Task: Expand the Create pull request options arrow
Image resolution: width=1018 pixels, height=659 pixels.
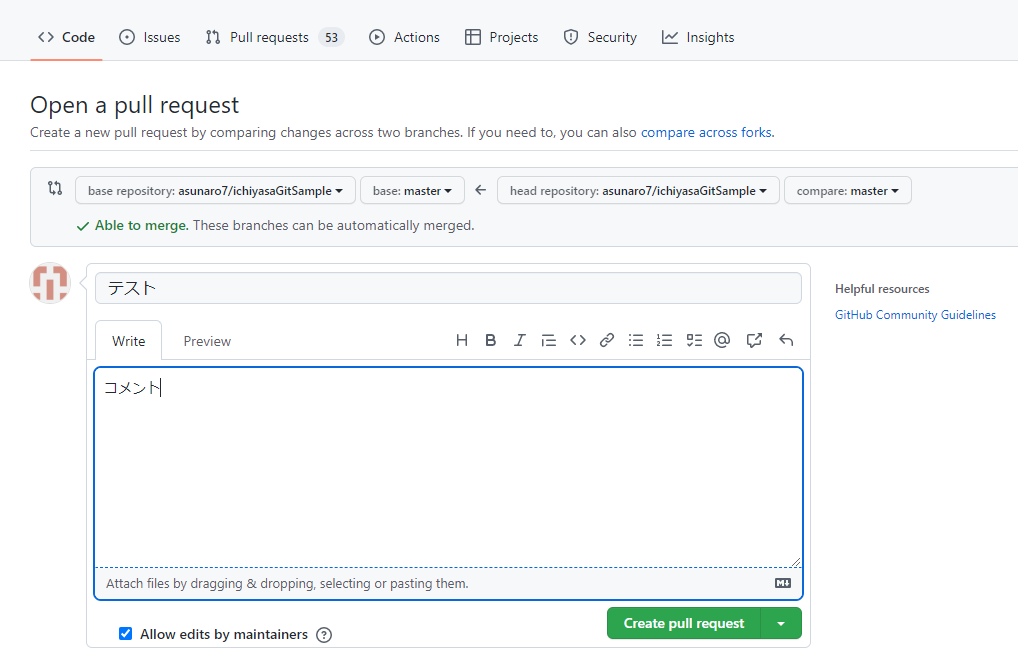Action: click(x=781, y=623)
